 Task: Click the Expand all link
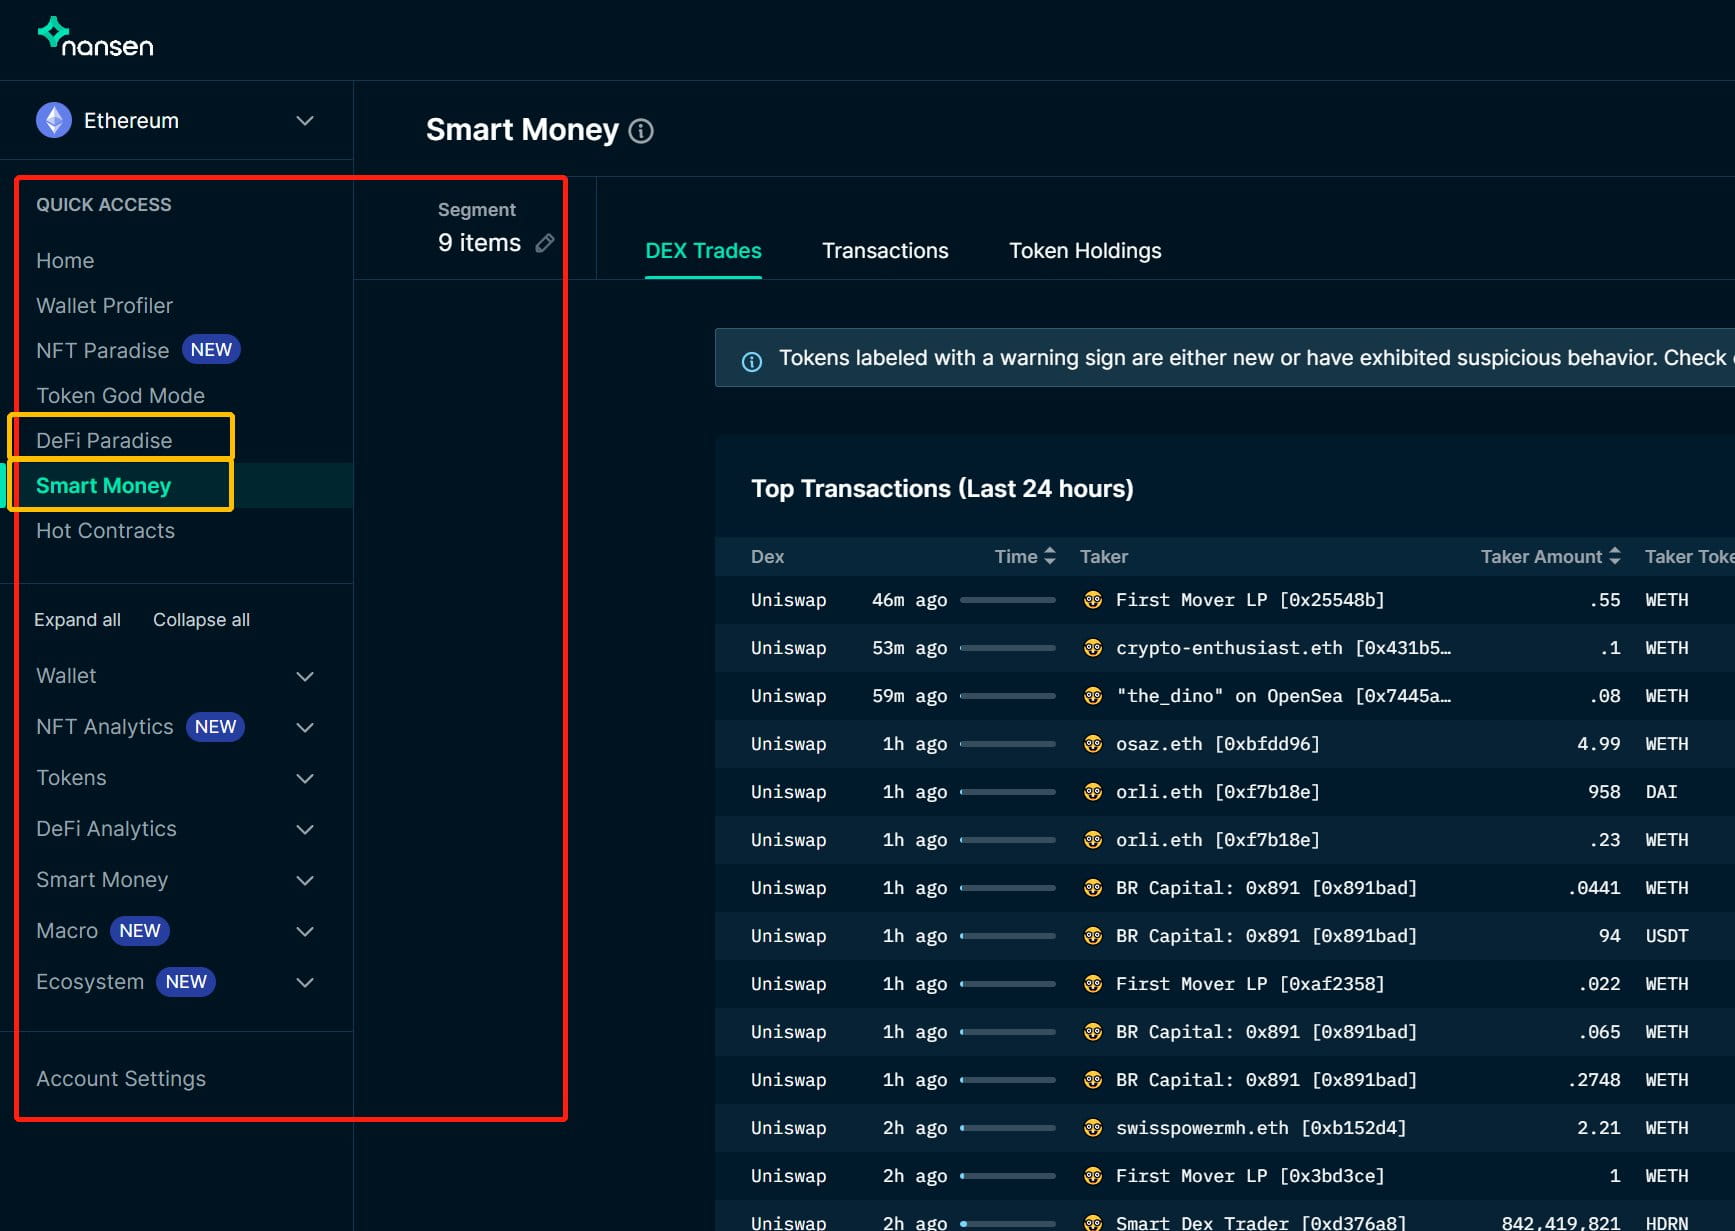[x=77, y=620]
